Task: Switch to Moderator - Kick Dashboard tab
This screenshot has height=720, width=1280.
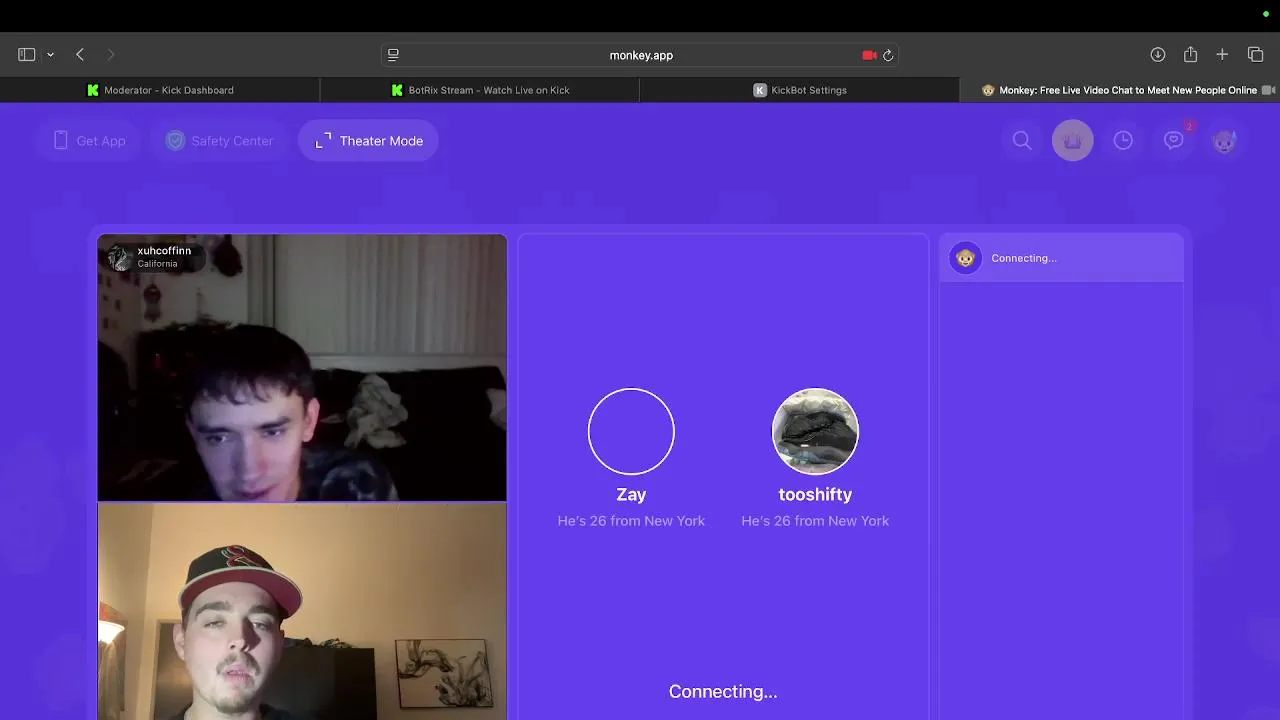Action: click(160, 90)
